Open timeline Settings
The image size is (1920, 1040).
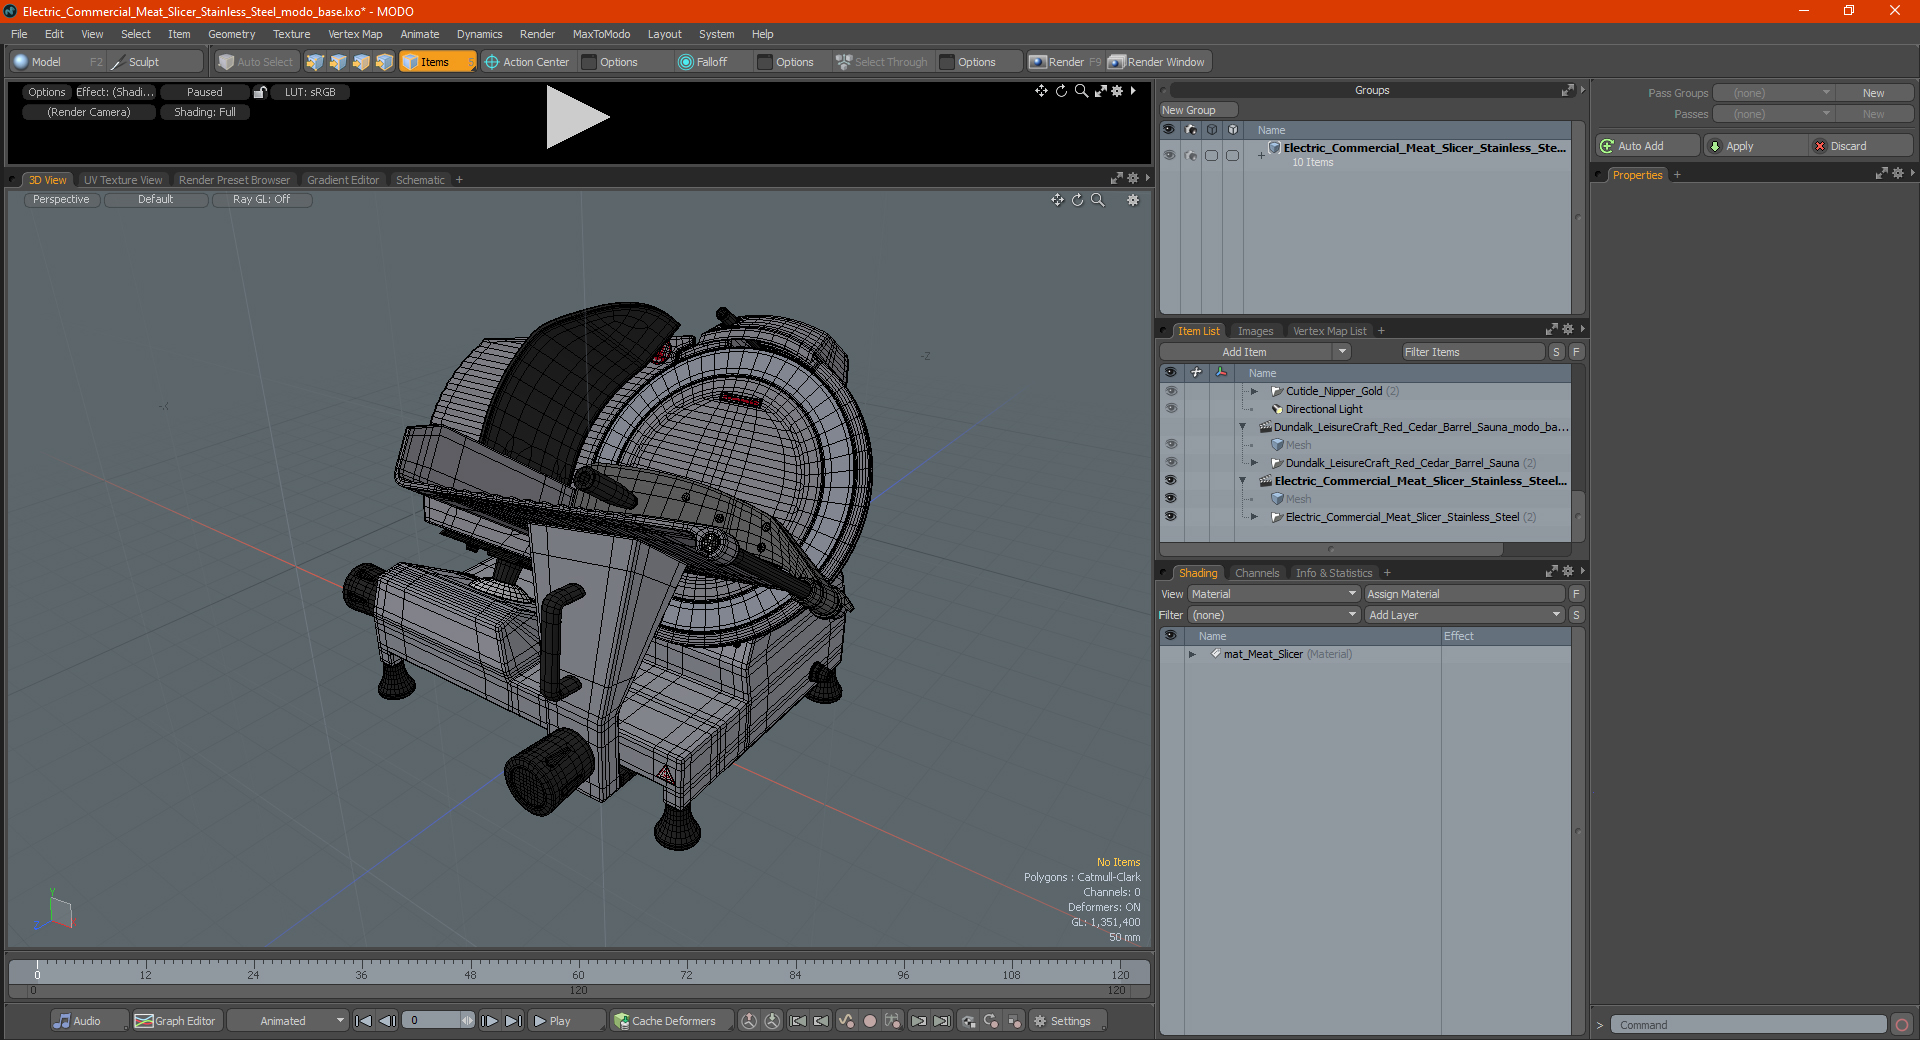(1067, 1021)
